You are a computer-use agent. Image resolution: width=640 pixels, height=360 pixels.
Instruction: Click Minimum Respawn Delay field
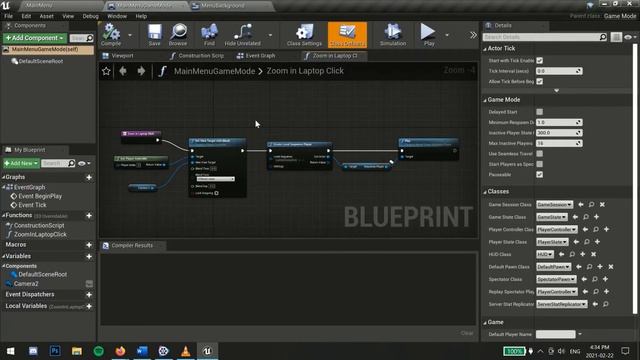(x=559, y=122)
